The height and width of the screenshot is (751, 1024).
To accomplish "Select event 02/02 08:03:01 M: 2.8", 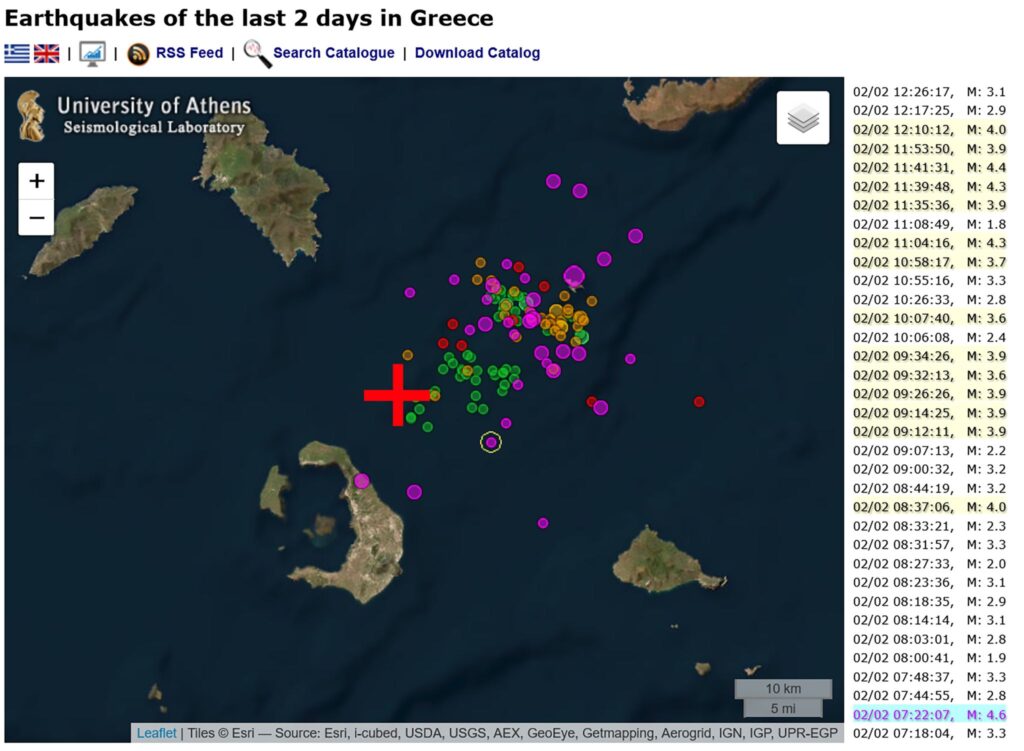I will (x=929, y=639).
